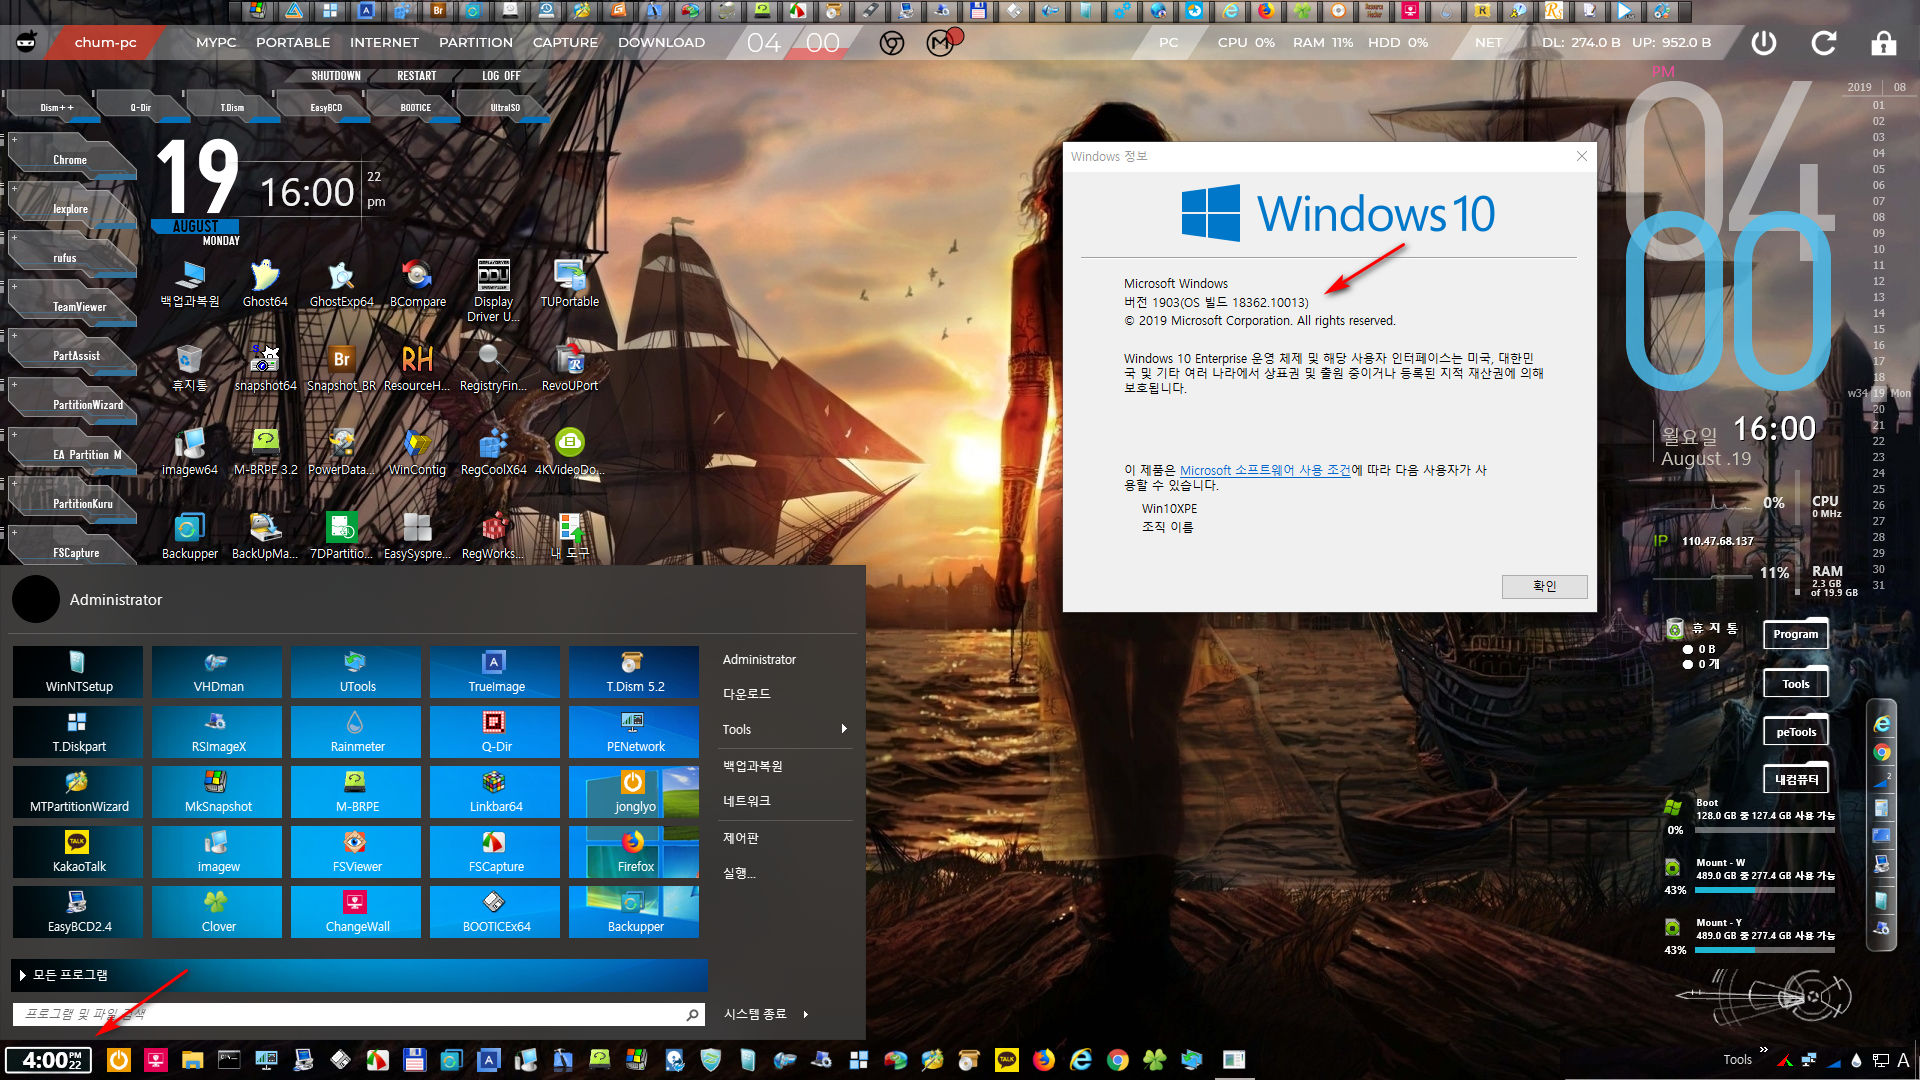Open Q-Dir tile in start menu
Screen dimensions: 1920x1080
[495, 732]
